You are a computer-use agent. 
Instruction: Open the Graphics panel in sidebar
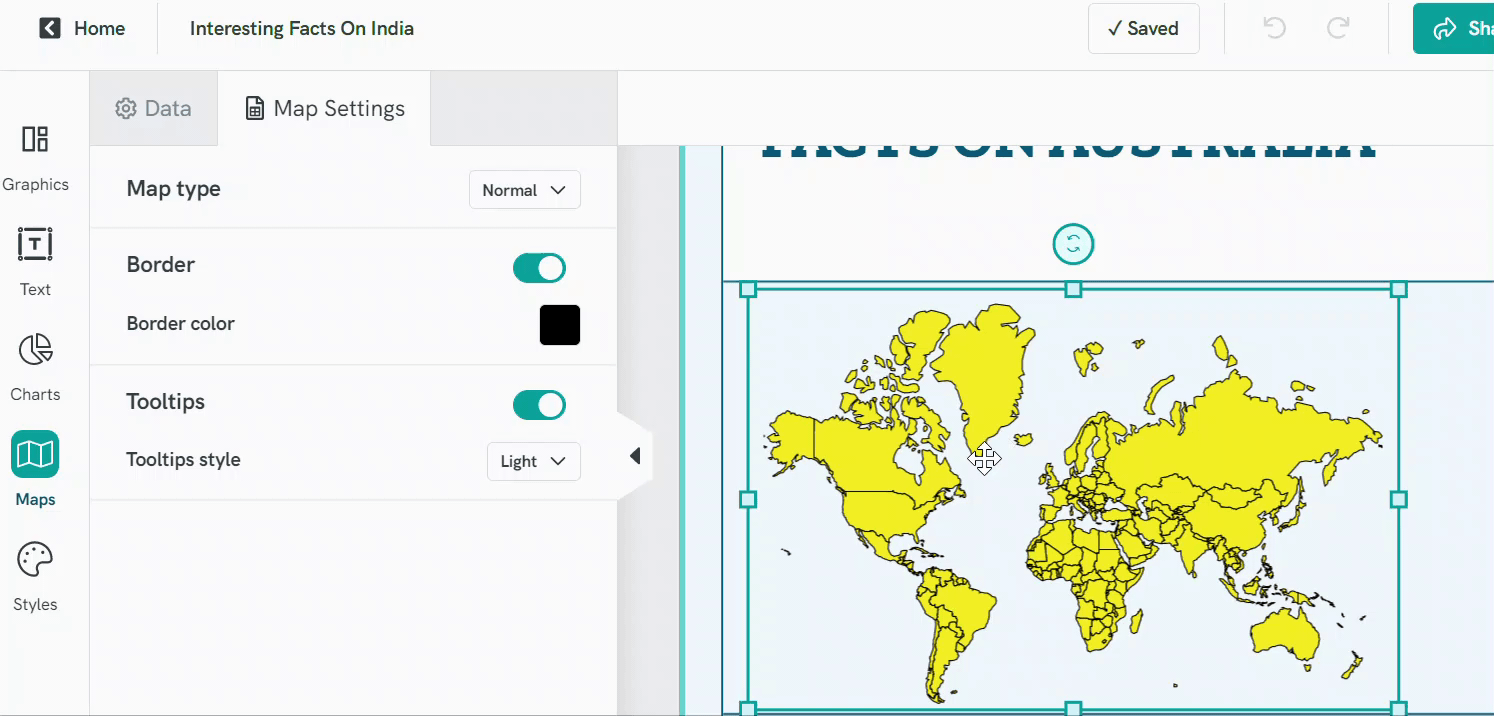coord(36,155)
